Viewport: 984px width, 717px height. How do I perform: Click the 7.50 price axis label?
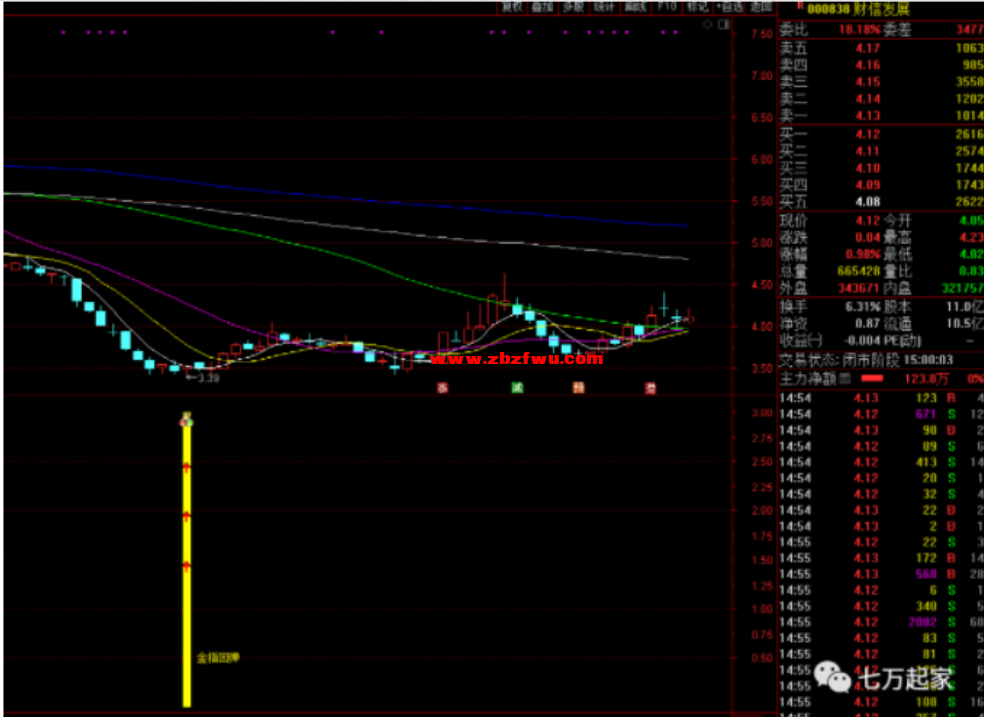click(762, 34)
